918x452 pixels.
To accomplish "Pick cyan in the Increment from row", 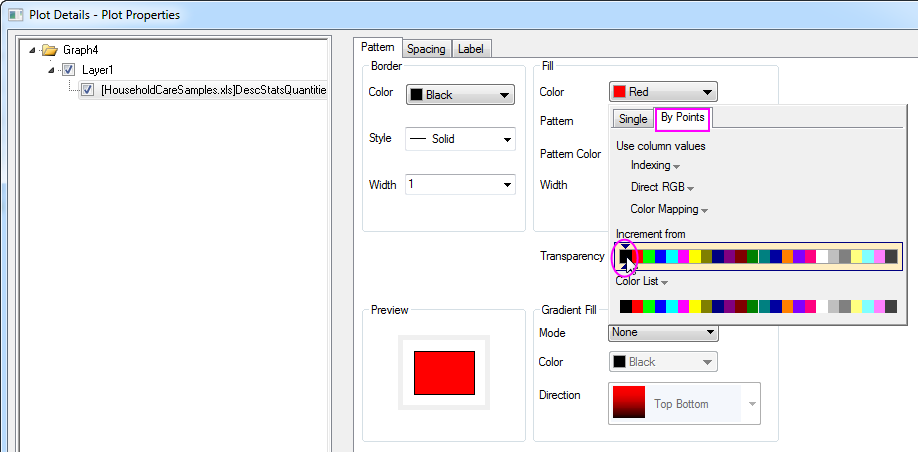I will (672, 256).
